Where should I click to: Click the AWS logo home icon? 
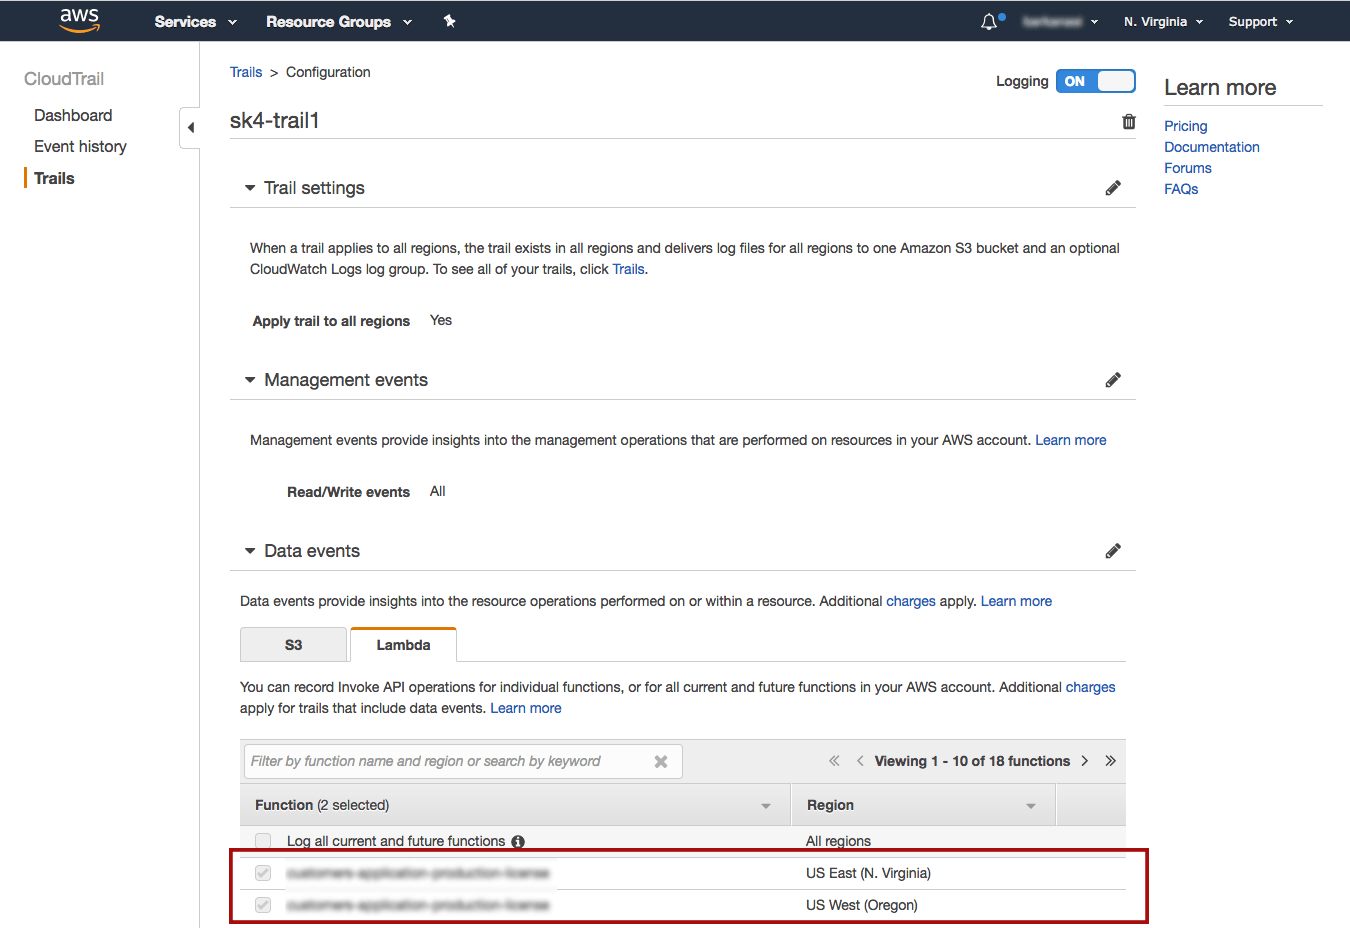tap(79, 20)
